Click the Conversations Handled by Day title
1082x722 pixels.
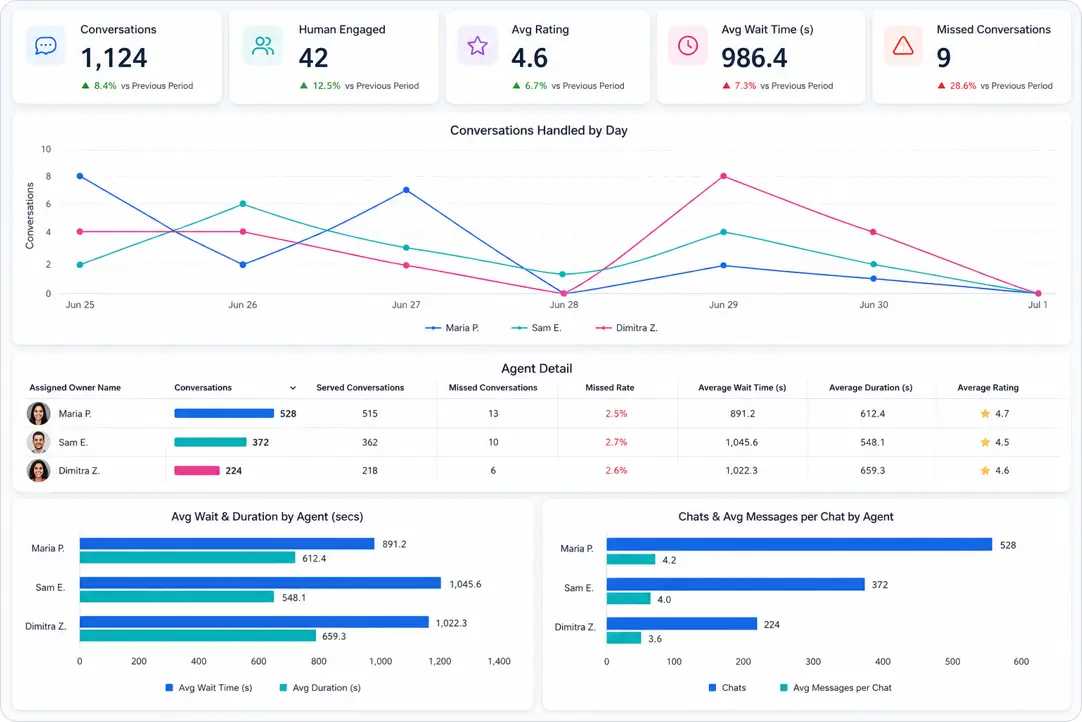coord(539,130)
